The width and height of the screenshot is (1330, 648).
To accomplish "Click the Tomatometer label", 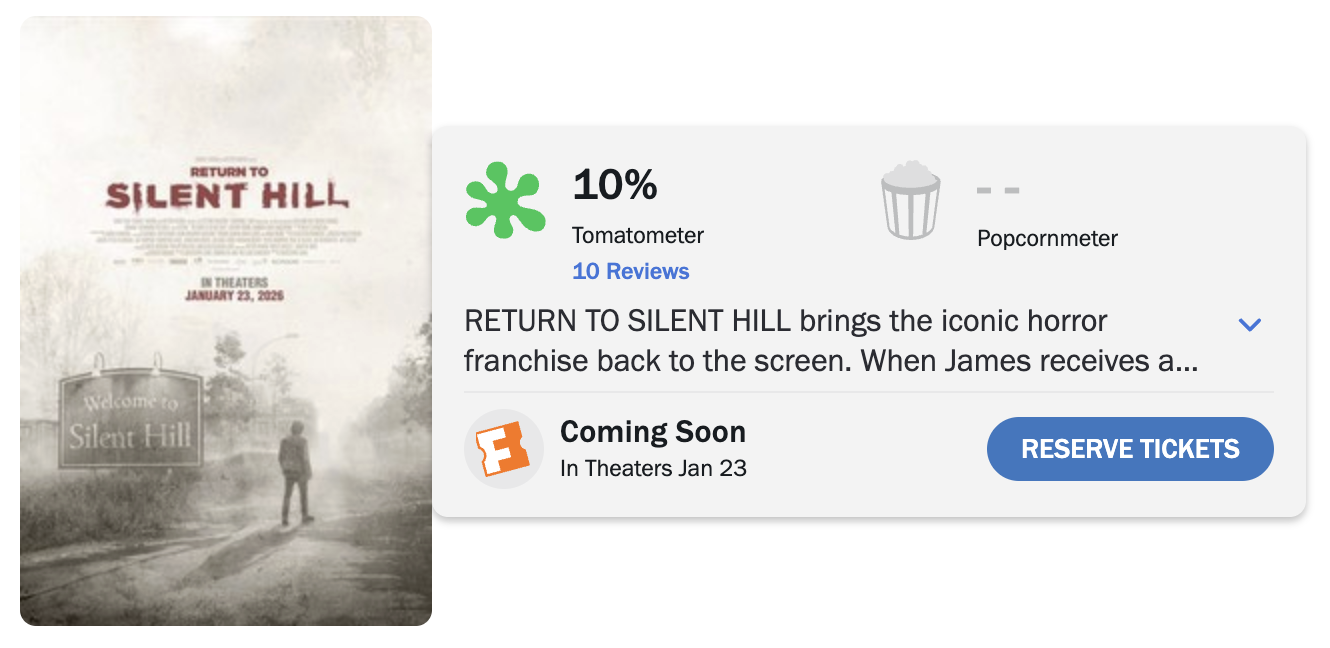I will pos(638,236).
